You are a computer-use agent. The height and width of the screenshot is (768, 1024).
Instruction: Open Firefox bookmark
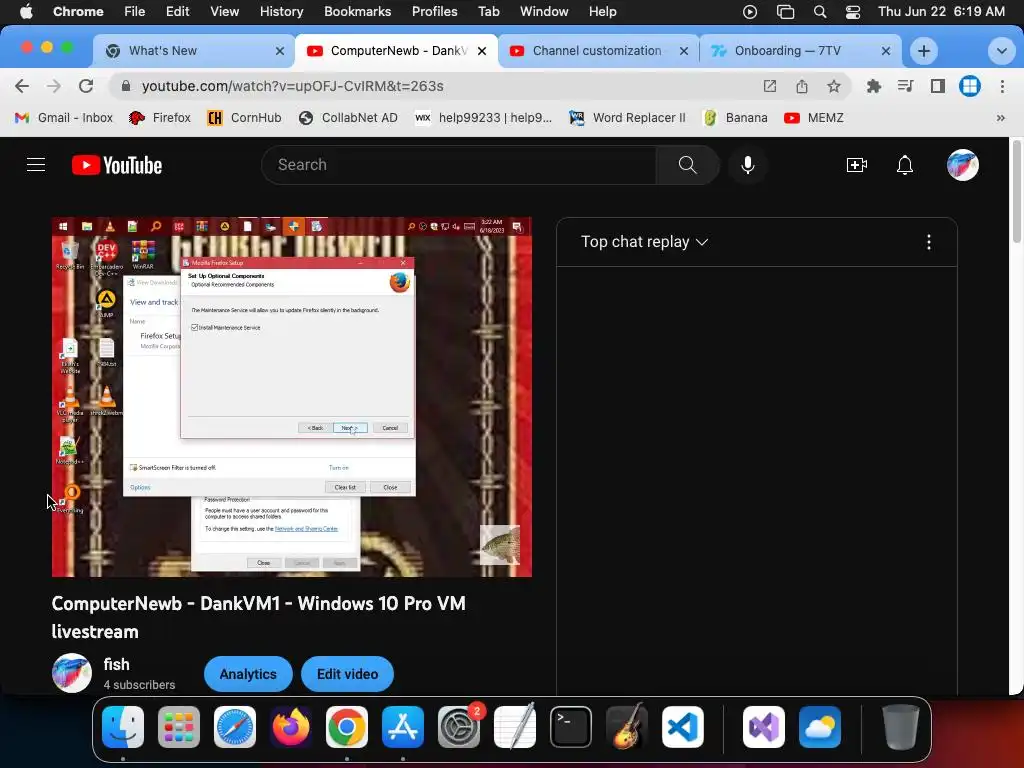click(159, 118)
